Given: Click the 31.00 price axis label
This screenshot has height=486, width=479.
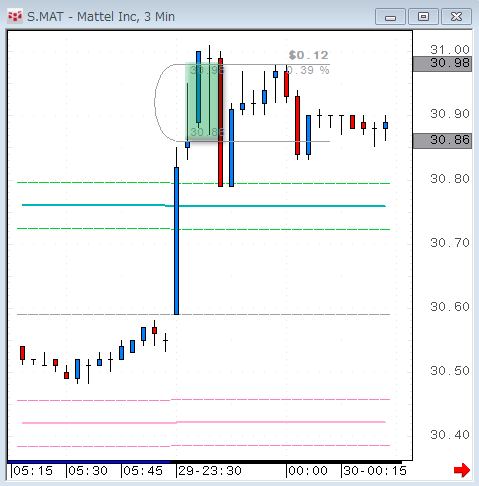Looking at the screenshot, I should 450,50.
